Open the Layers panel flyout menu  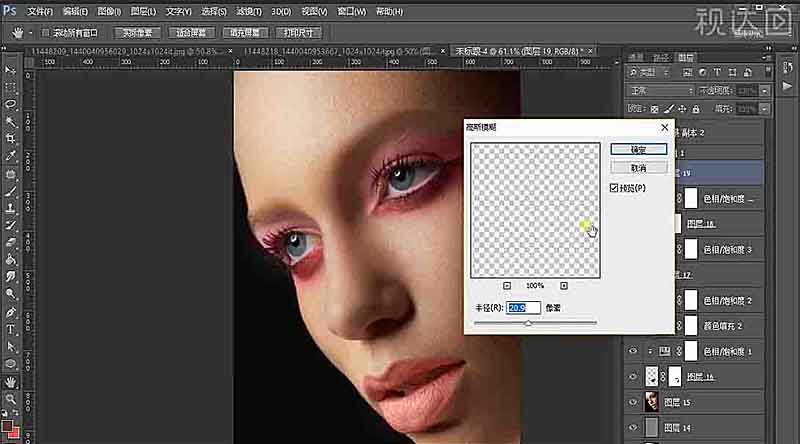(766, 58)
